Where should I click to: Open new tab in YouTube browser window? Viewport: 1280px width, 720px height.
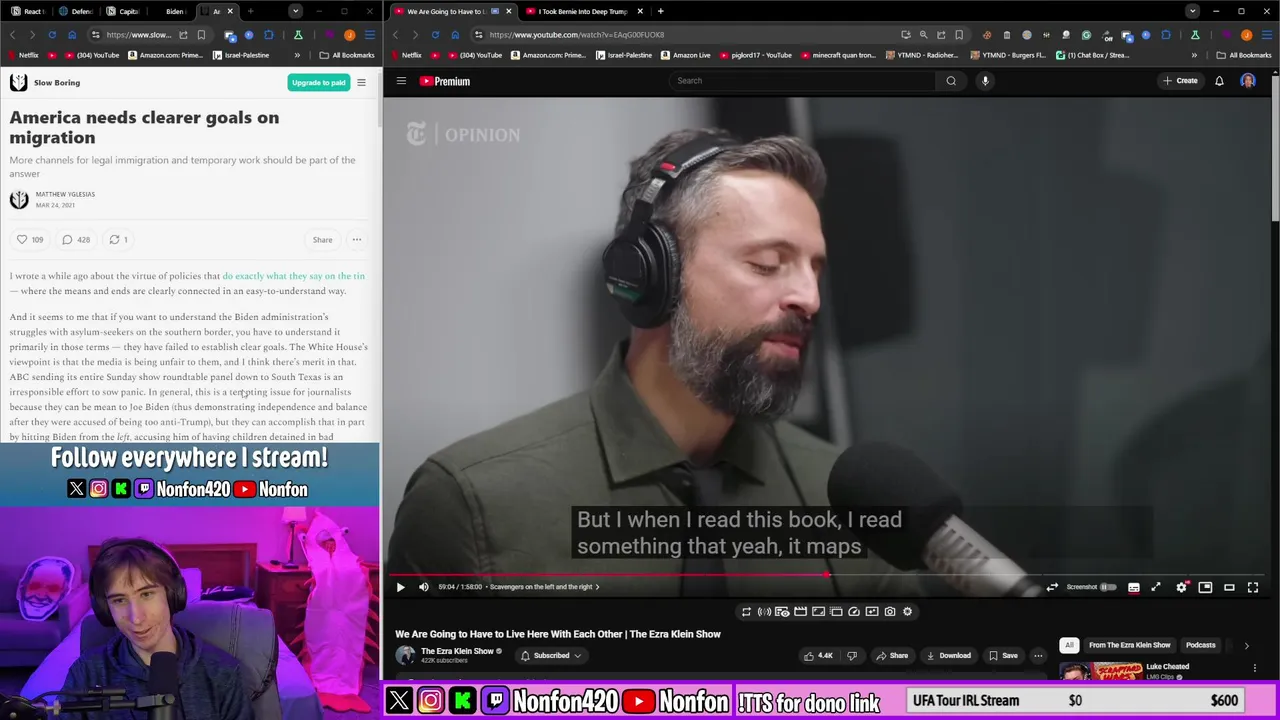click(660, 11)
